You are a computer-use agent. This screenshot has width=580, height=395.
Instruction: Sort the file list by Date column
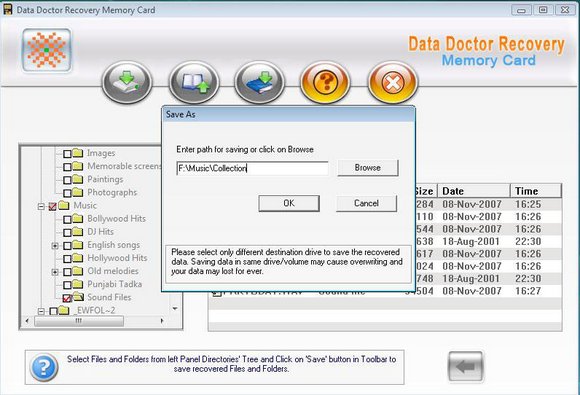point(474,191)
